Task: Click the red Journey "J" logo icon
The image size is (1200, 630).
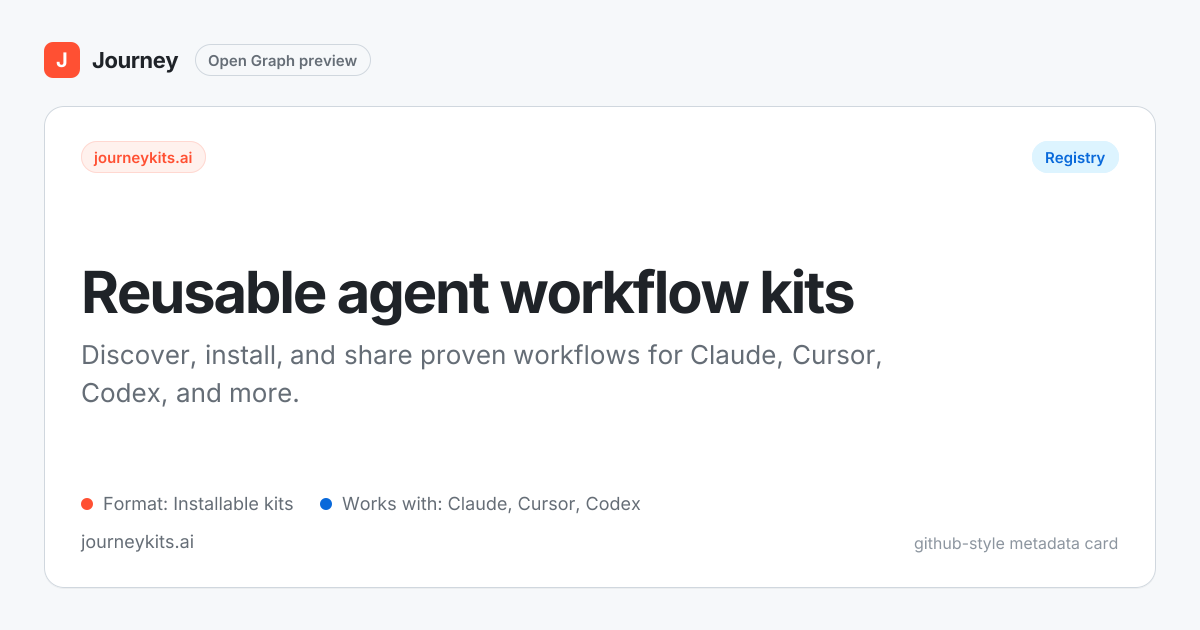Action: coord(62,60)
